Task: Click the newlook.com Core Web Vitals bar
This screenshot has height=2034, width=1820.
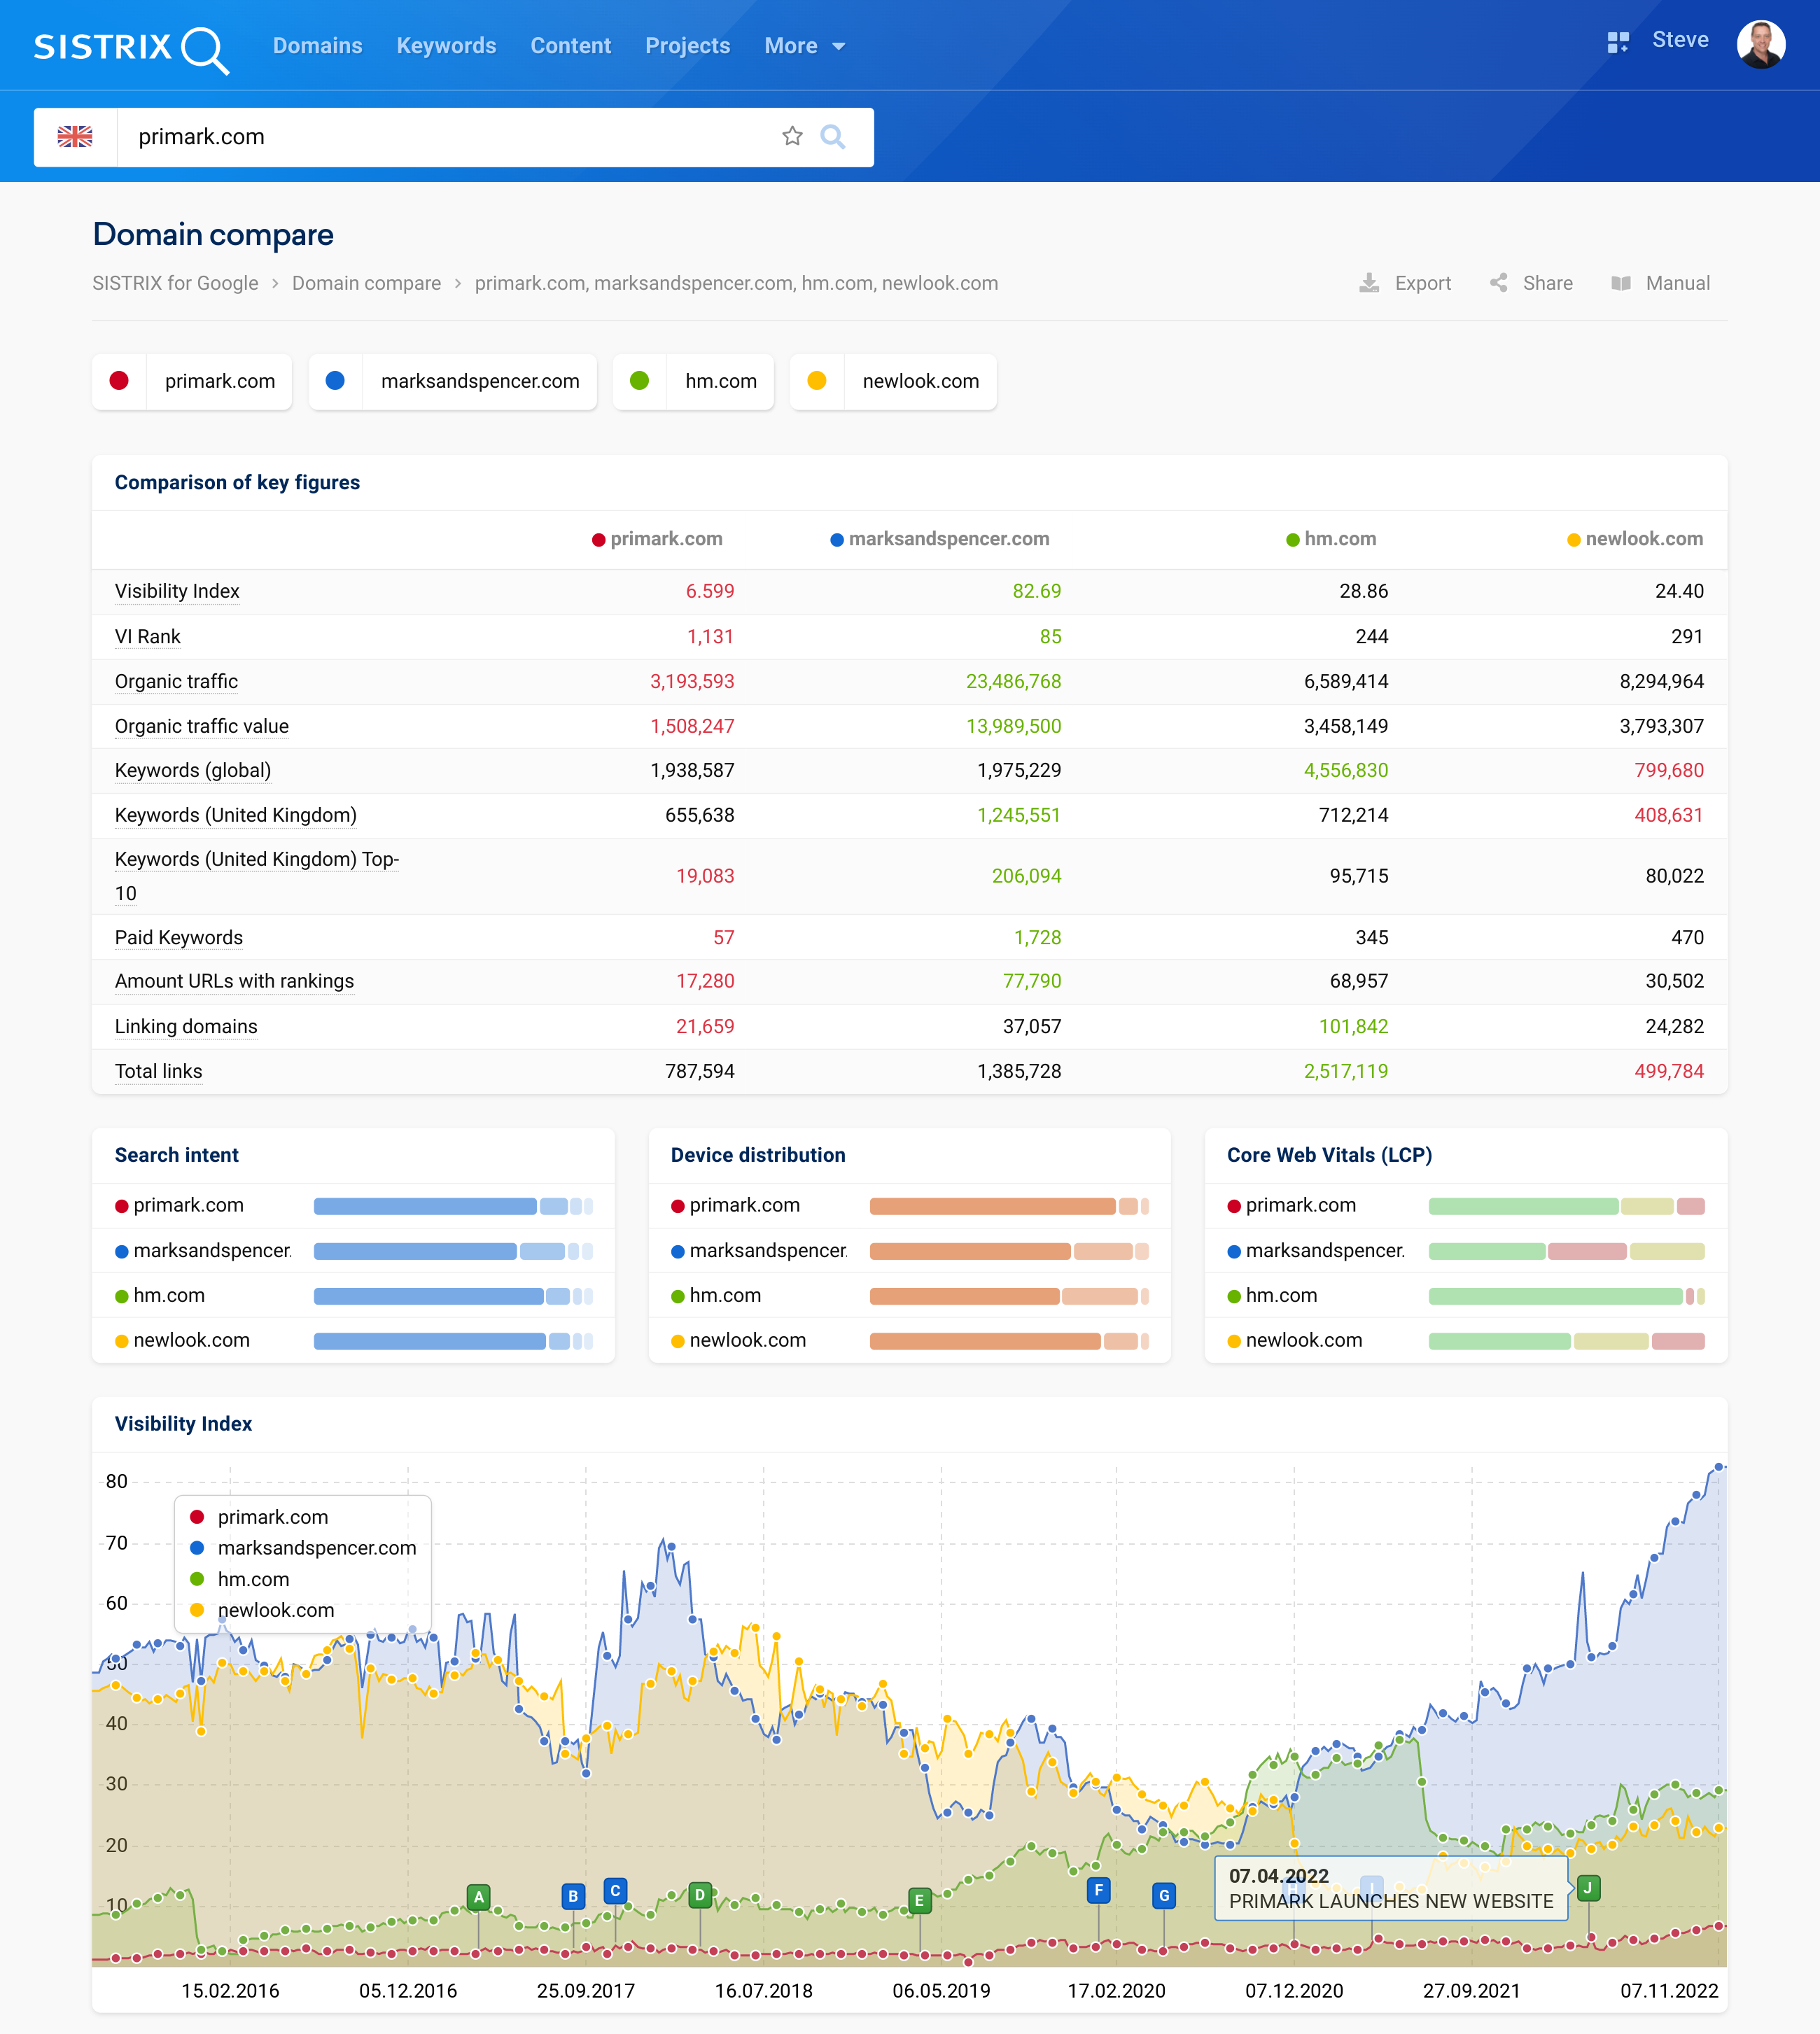Action: coord(1566,1341)
